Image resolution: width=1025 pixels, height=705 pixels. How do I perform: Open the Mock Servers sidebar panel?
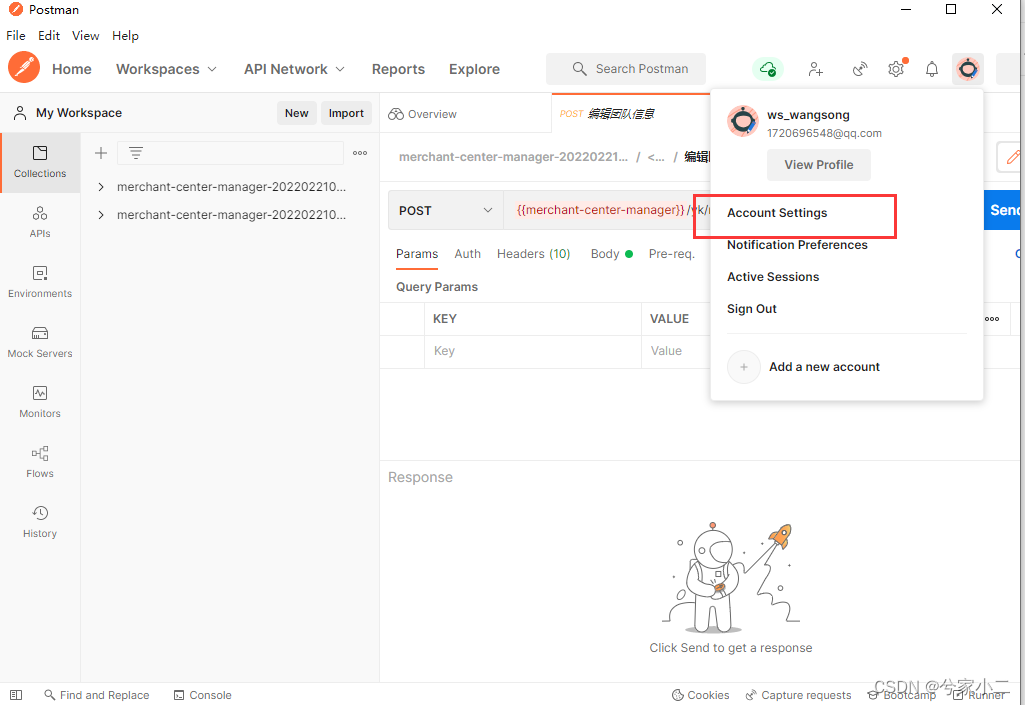coord(40,342)
